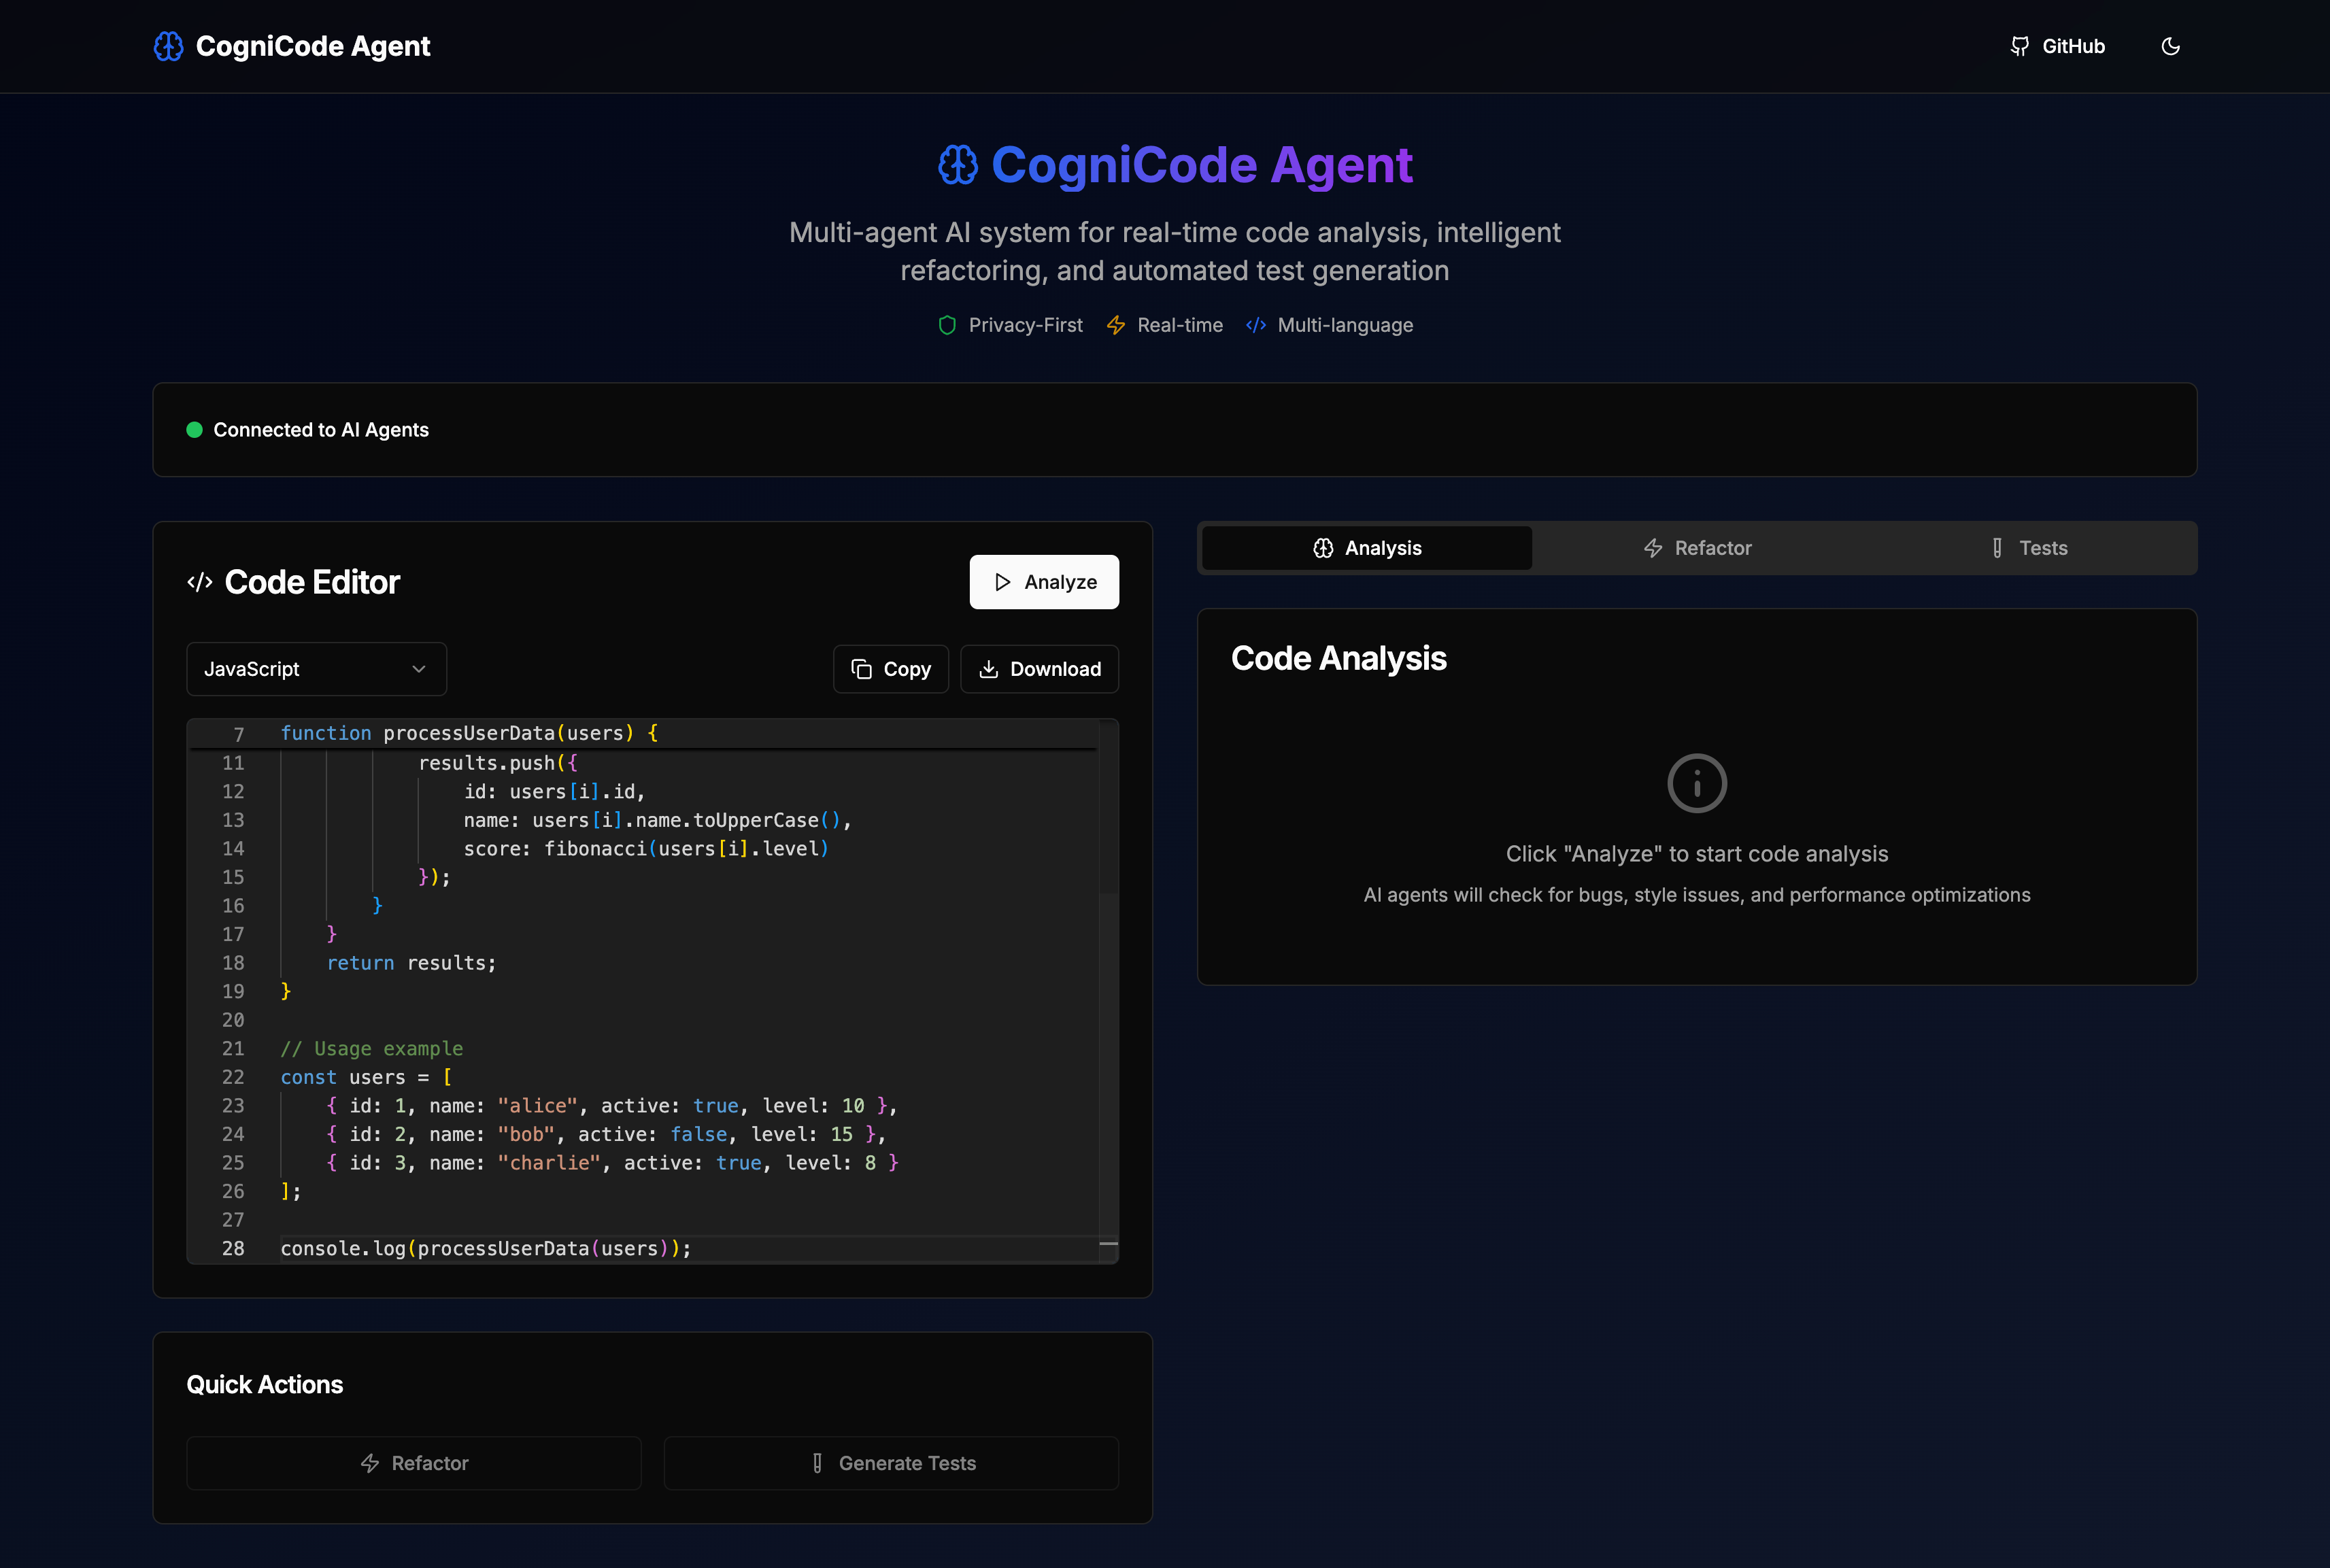Copy code with the Copy icon

(x=861, y=669)
